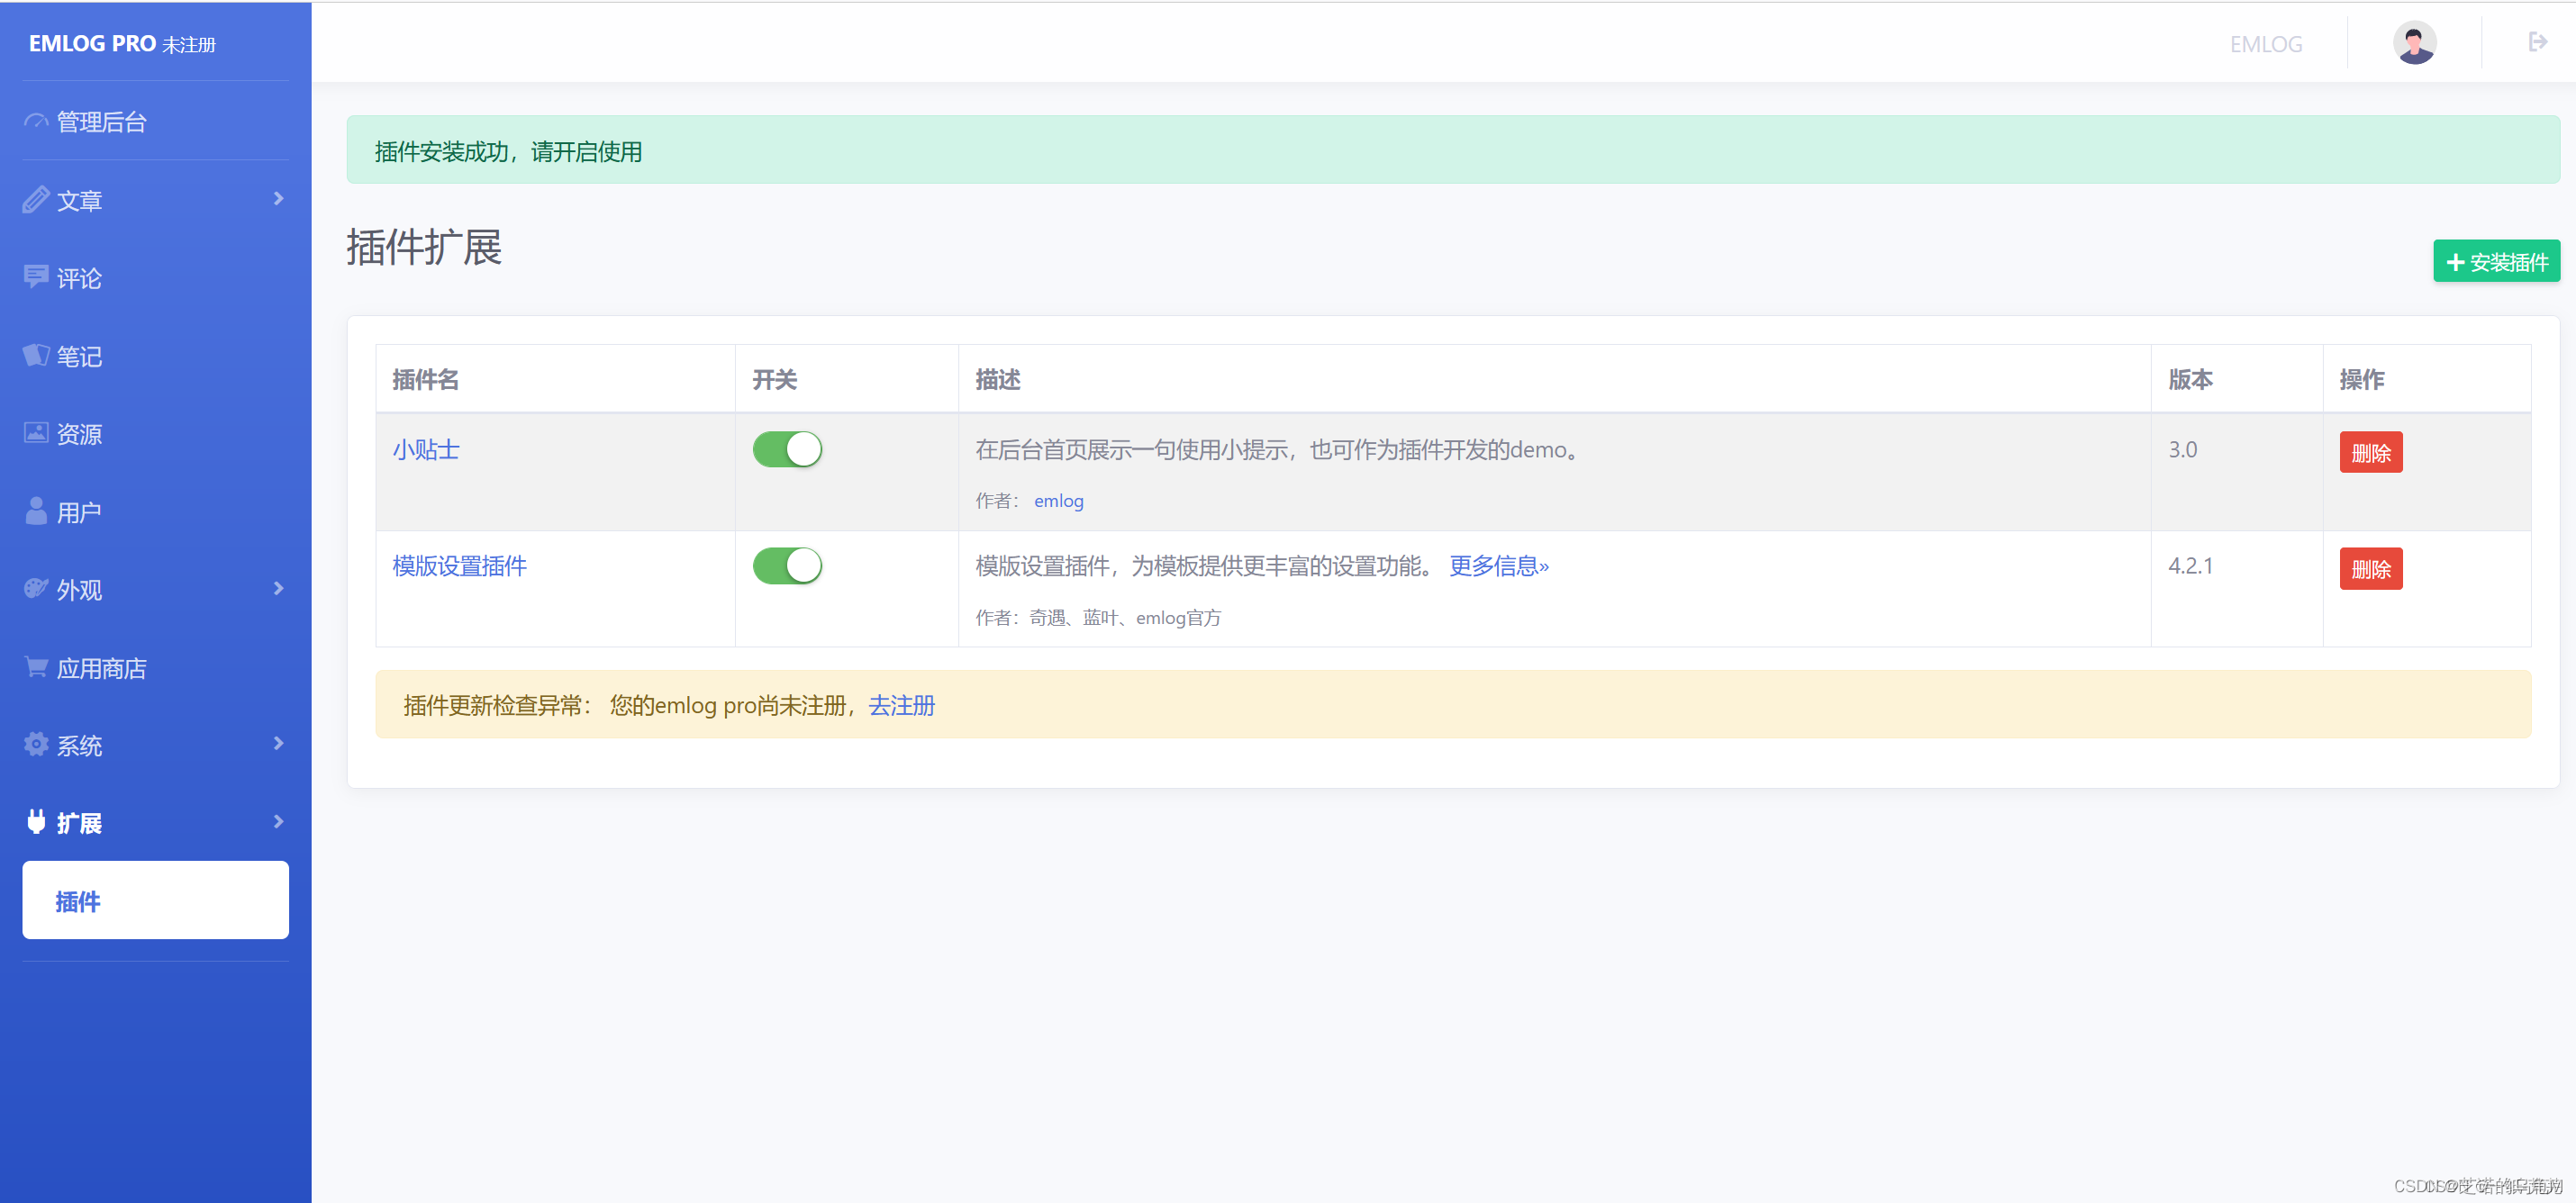Open the user avatar menu
The height and width of the screenshot is (1203, 2576).
2413,43
